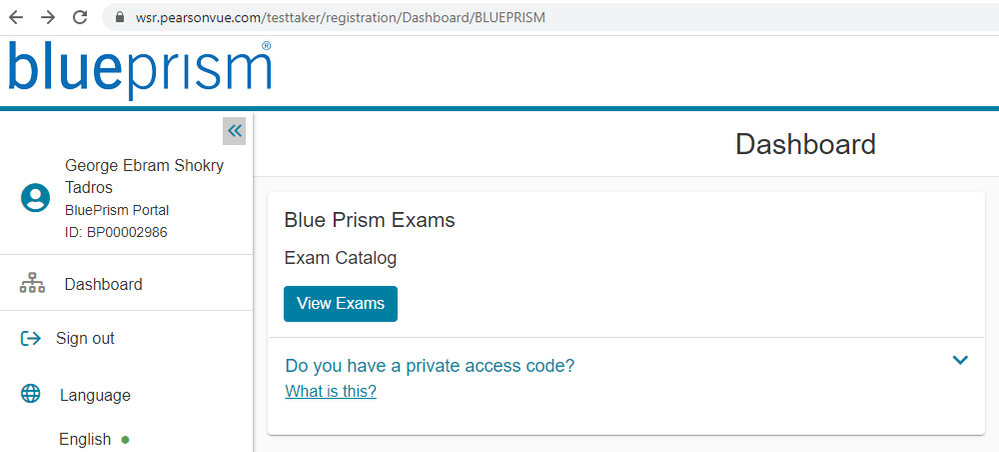
Task: Click the browser forward arrow
Action: click(x=48, y=17)
